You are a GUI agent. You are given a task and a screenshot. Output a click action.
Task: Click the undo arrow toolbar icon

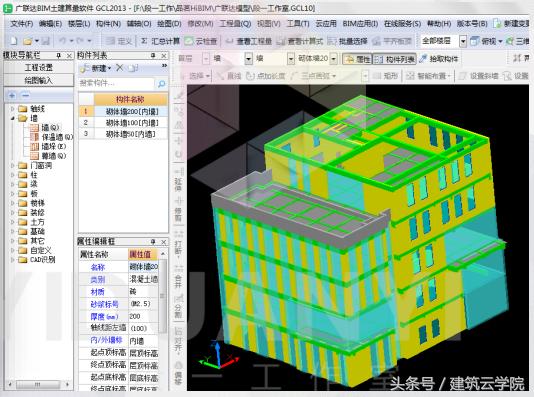[63, 41]
